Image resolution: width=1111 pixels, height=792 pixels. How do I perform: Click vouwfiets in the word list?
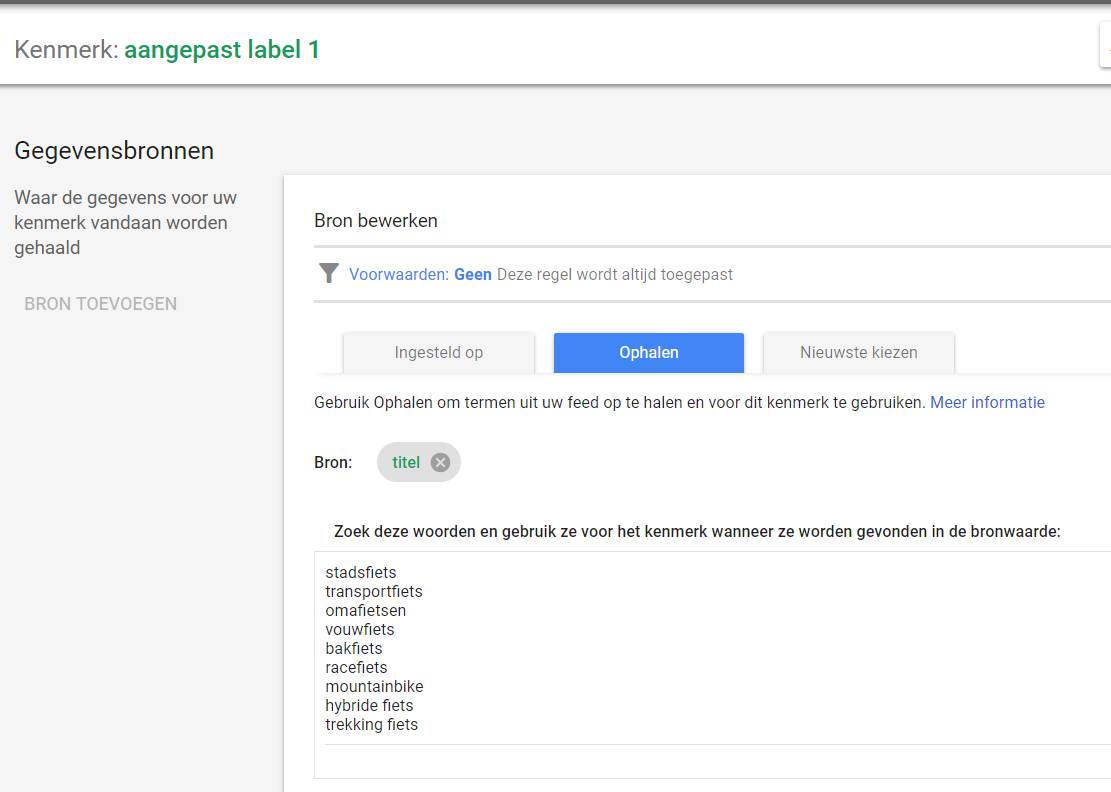tap(359, 630)
